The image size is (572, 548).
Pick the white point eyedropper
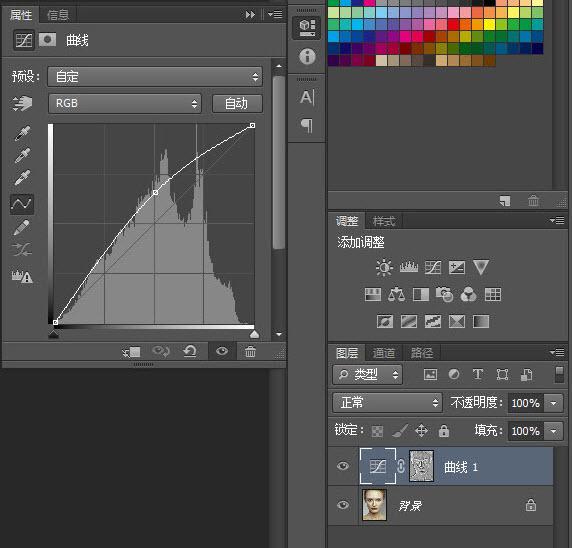click(x=22, y=178)
